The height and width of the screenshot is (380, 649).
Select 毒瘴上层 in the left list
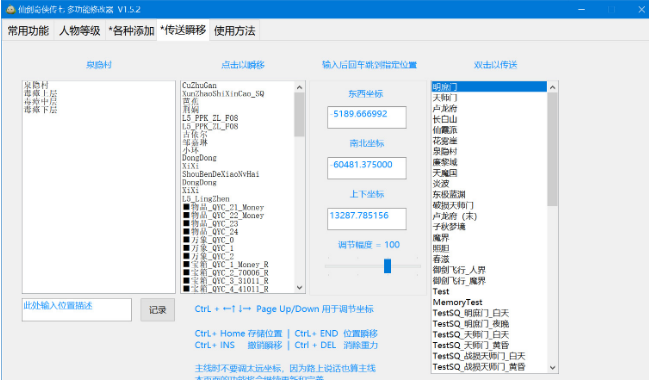click(41, 94)
